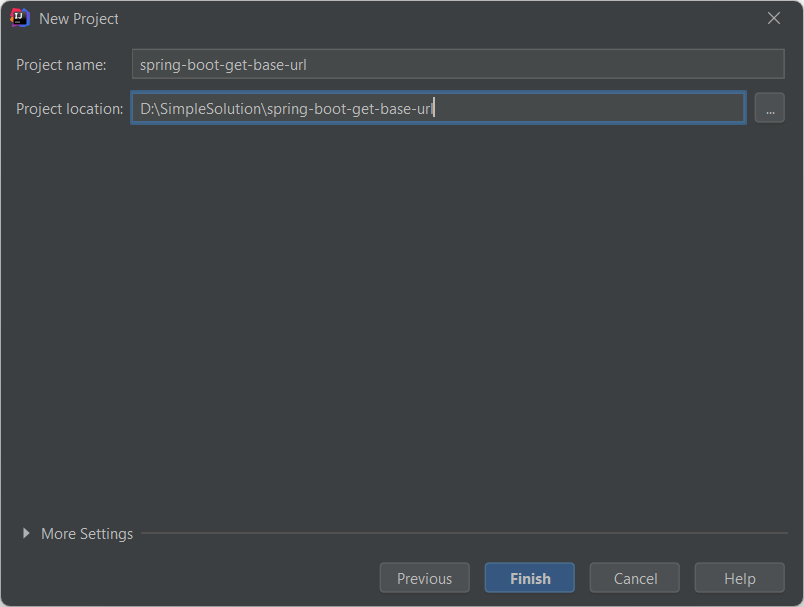
Task: Click the path D:\SimpleSolution\spring-boot-get-base-url
Action: 288,108
